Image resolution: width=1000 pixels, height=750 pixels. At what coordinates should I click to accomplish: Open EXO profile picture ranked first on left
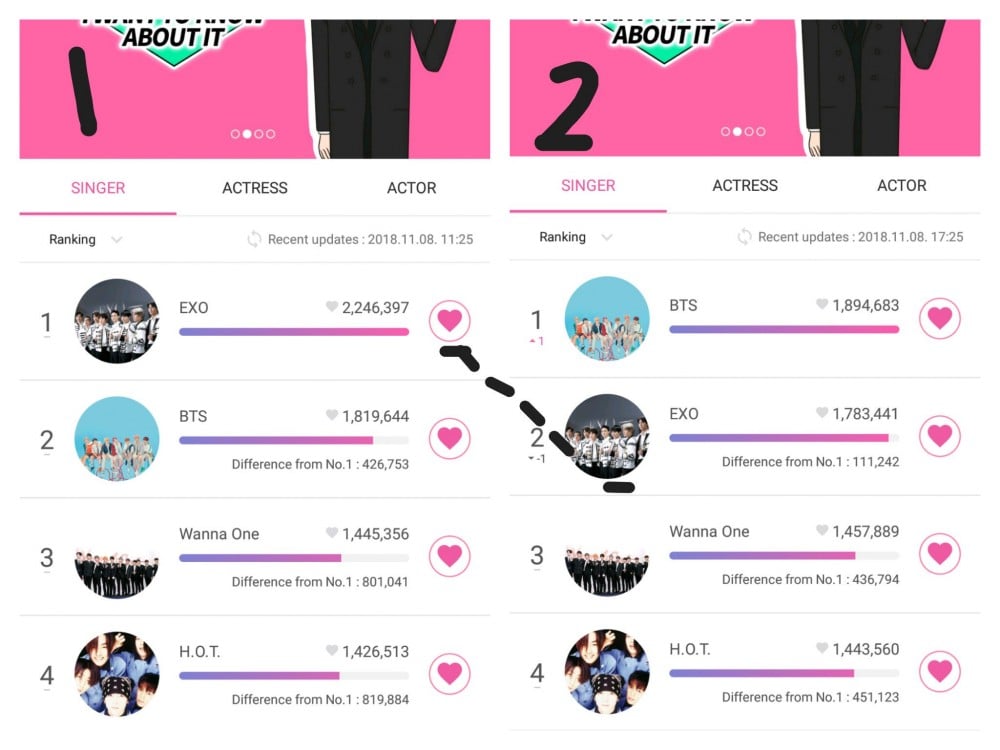pyautogui.click(x=117, y=321)
